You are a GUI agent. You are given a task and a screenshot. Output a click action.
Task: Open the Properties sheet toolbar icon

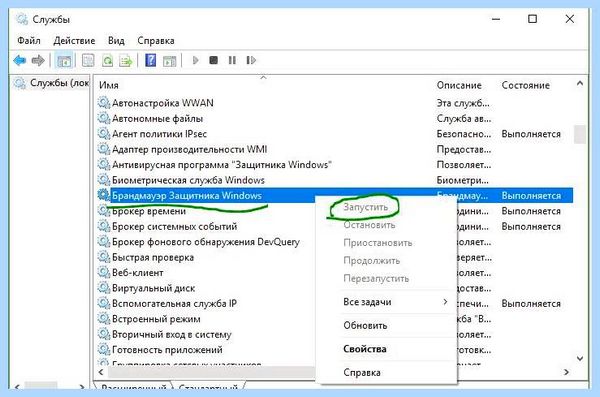coord(88,60)
